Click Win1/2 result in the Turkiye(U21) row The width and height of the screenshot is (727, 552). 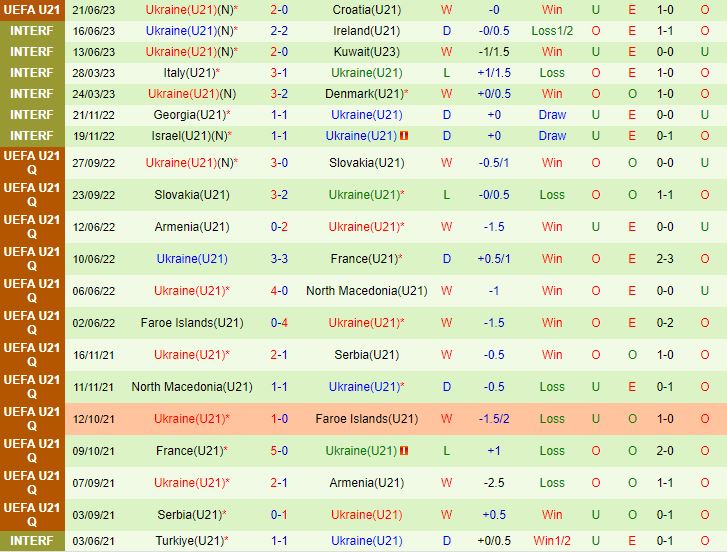pyautogui.click(x=552, y=541)
